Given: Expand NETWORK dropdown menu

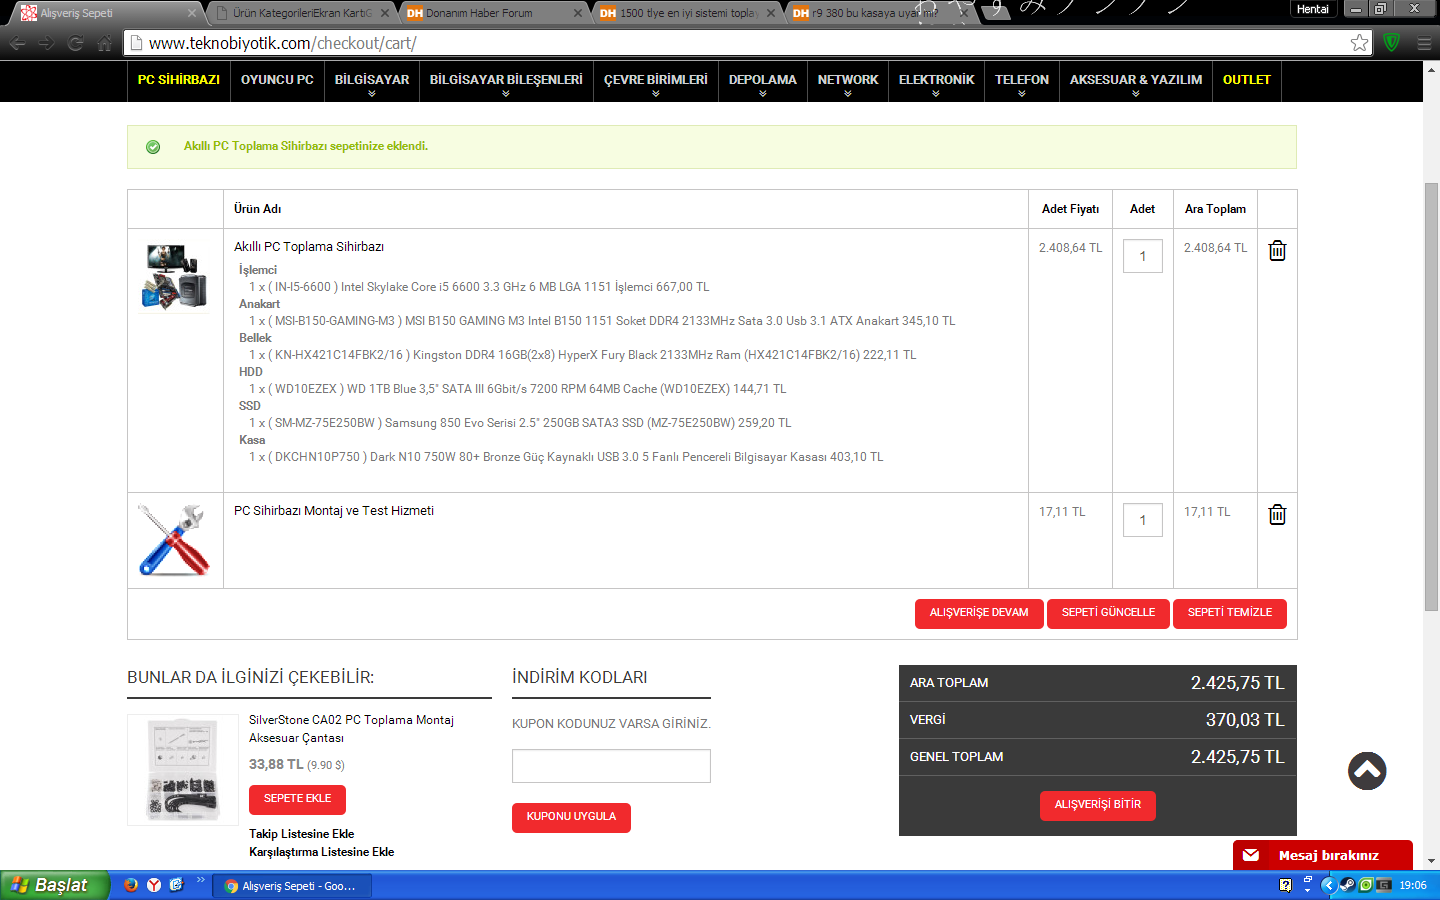Looking at the screenshot, I should (x=848, y=82).
